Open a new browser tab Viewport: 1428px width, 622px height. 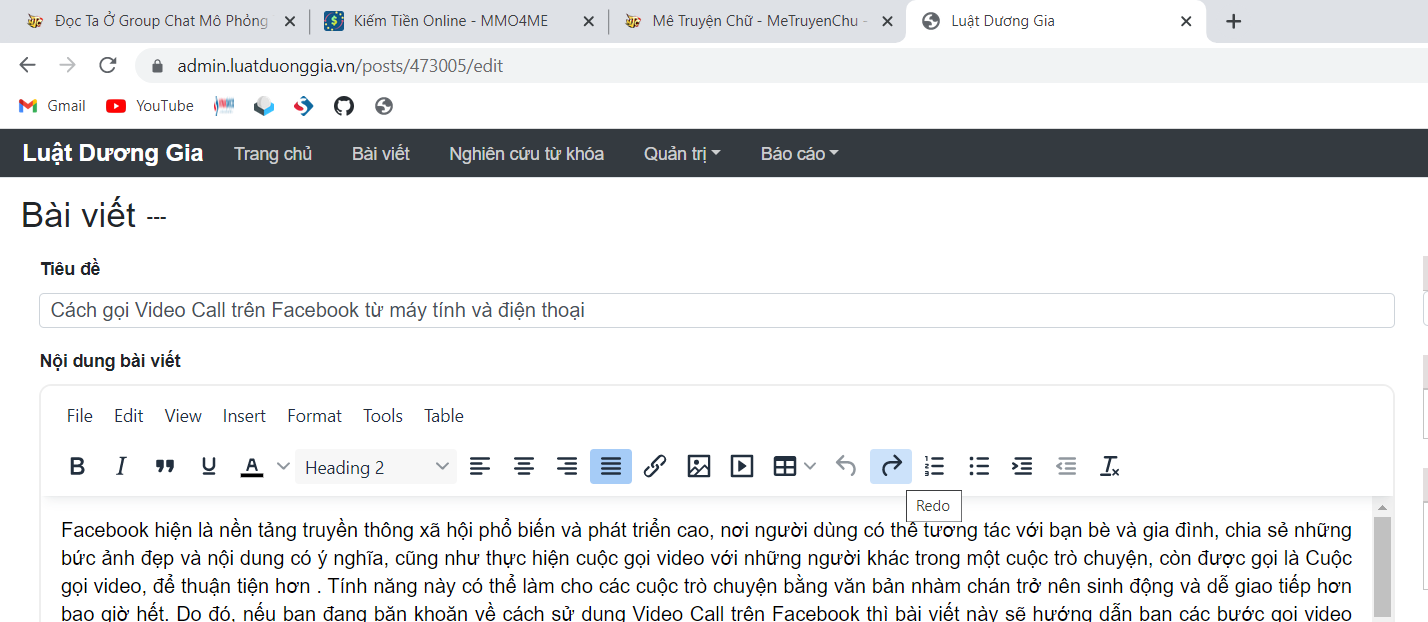tap(1233, 21)
